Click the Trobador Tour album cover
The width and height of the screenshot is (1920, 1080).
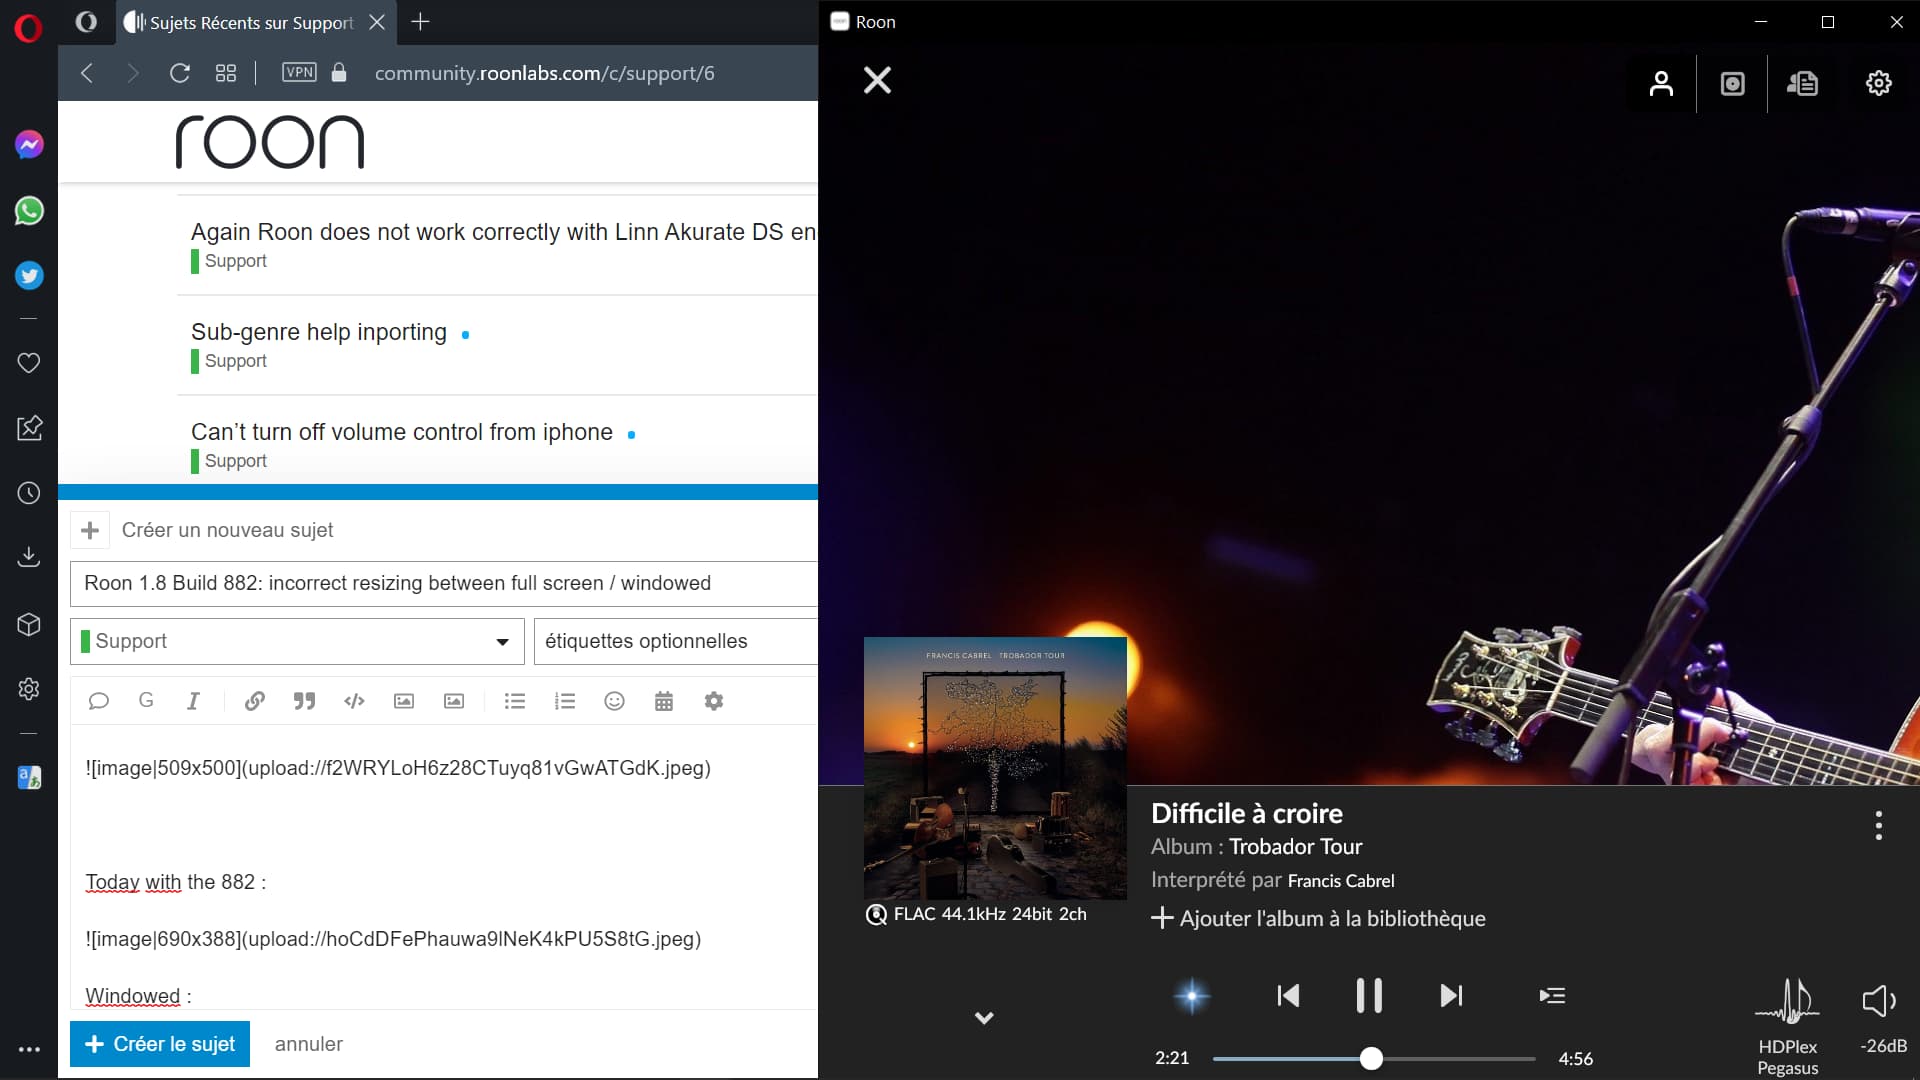[995, 768]
